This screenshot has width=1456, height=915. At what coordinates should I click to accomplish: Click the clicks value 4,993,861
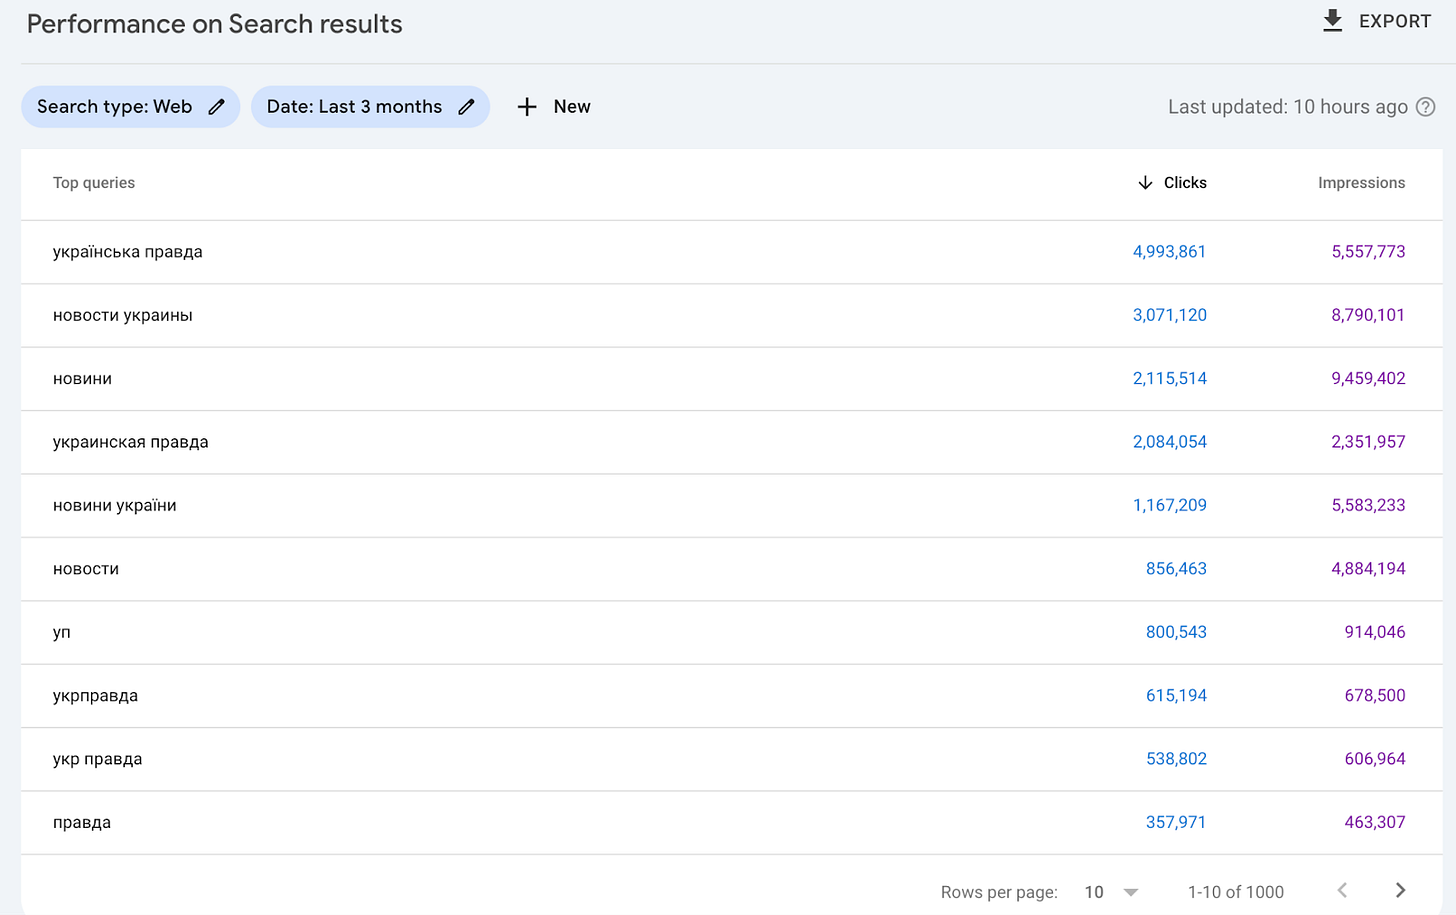(x=1169, y=252)
